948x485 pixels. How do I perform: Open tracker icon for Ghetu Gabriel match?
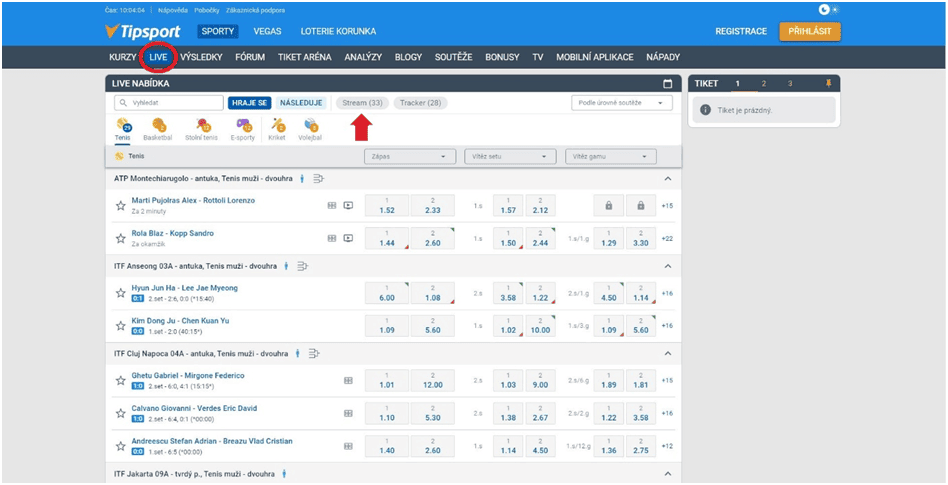tap(348, 380)
